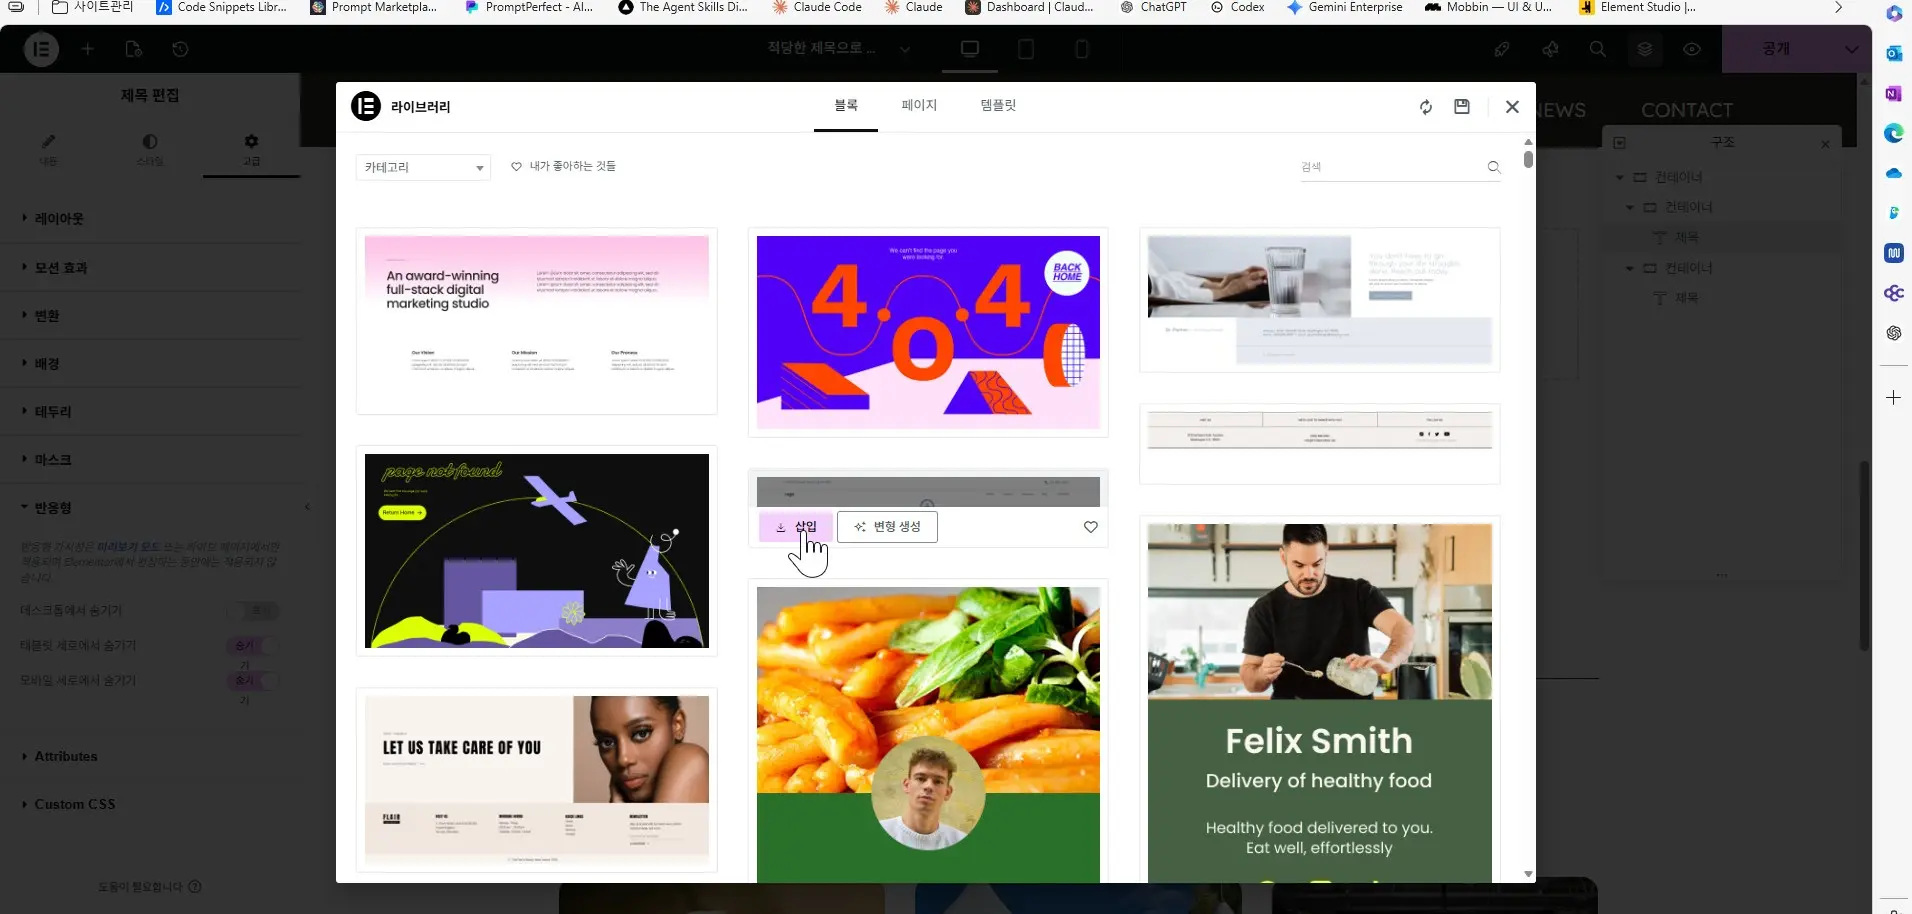Image resolution: width=1912 pixels, height=914 pixels.
Task: Open the page title dropdown in the top bar
Action: click(904, 49)
